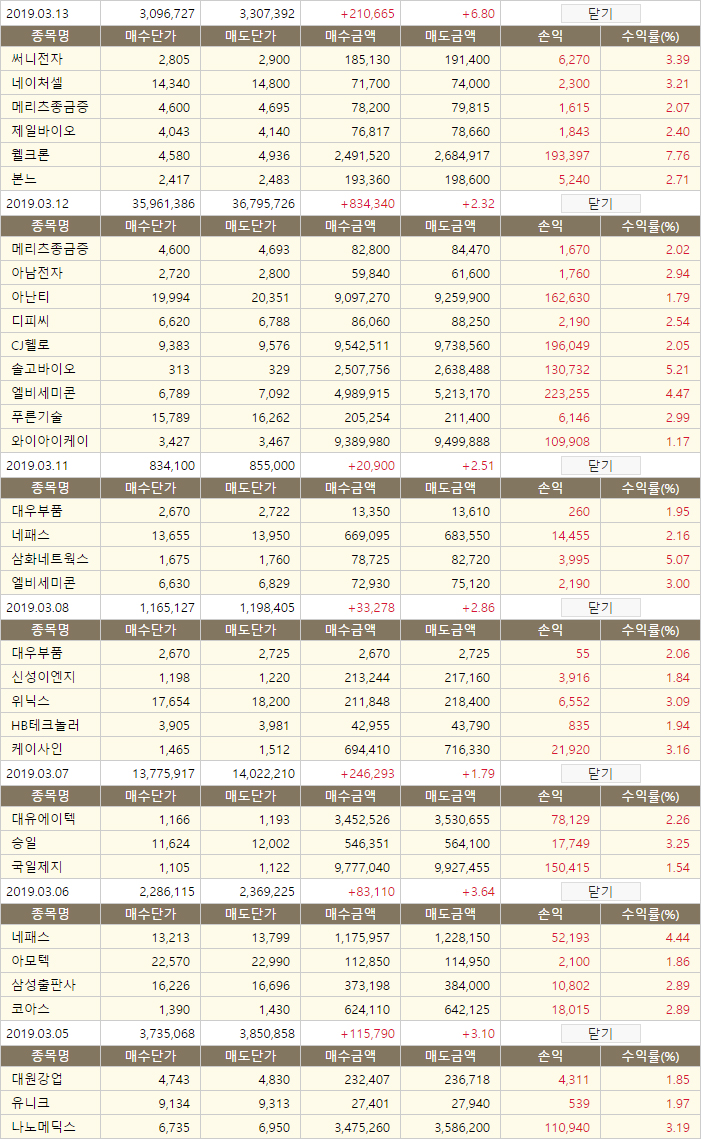The width and height of the screenshot is (701, 1139).
Task: Click stock name 본느
Action: (x=24, y=179)
